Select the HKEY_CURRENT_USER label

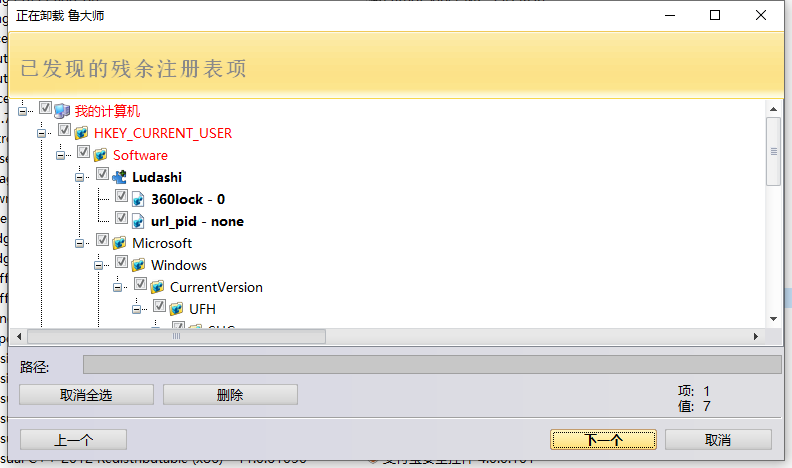[163, 133]
